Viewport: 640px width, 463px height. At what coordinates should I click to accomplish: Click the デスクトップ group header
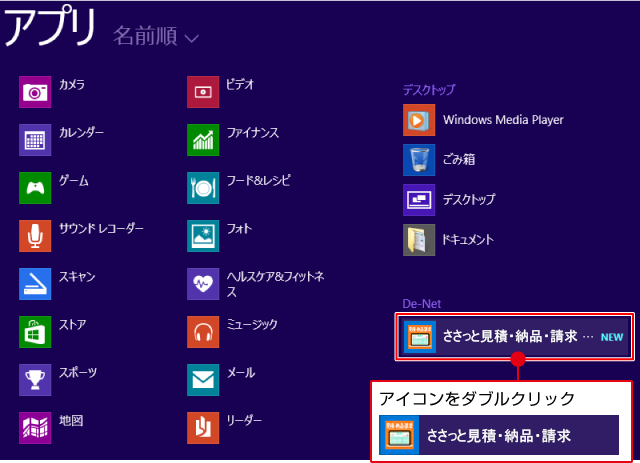pyautogui.click(x=429, y=90)
